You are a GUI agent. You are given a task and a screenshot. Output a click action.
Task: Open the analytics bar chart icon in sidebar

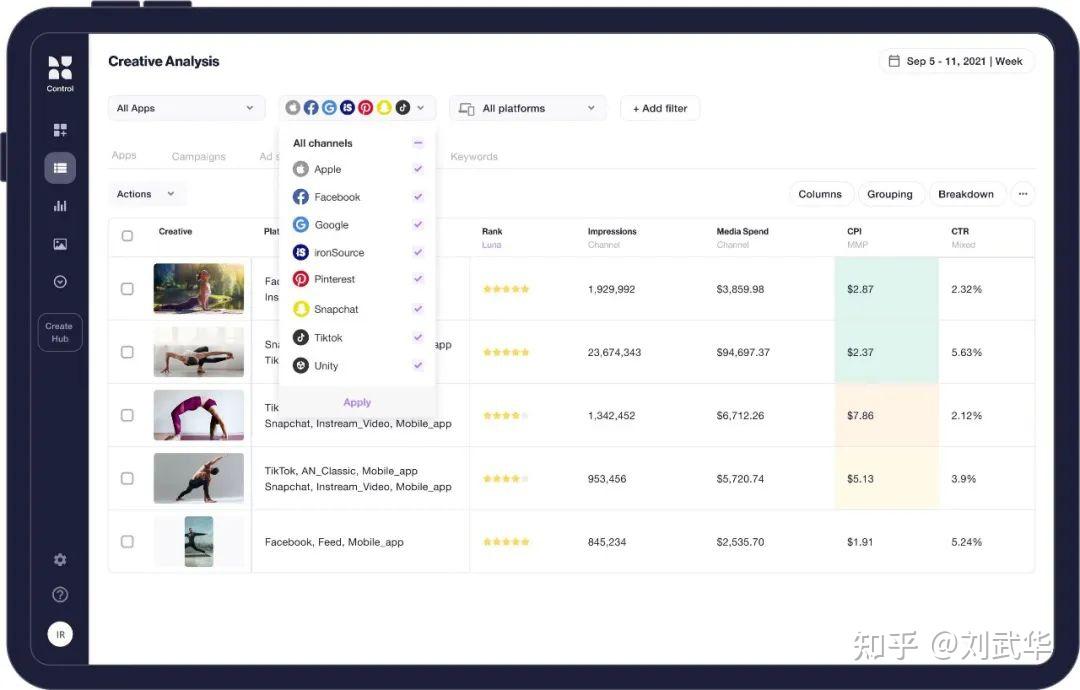pyautogui.click(x=60, y=206)
